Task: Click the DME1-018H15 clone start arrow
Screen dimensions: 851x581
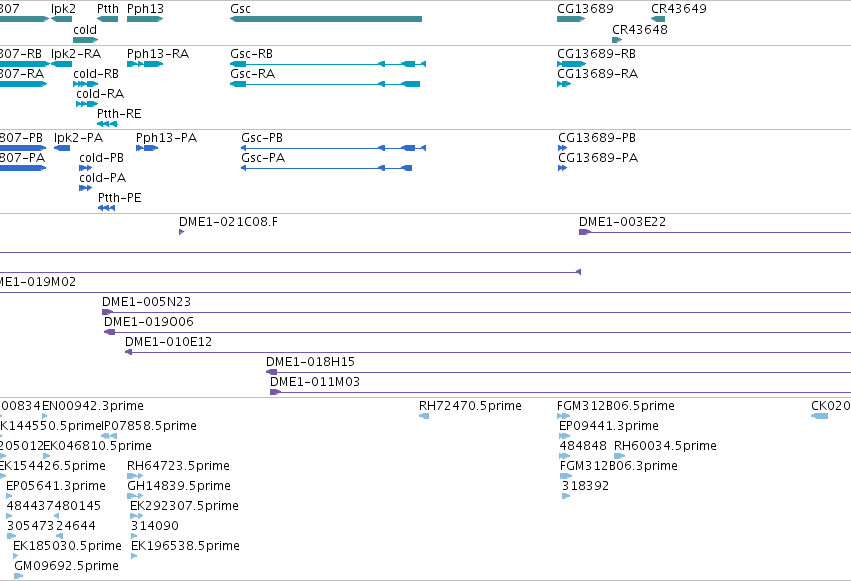Action: tap(271, 372)
